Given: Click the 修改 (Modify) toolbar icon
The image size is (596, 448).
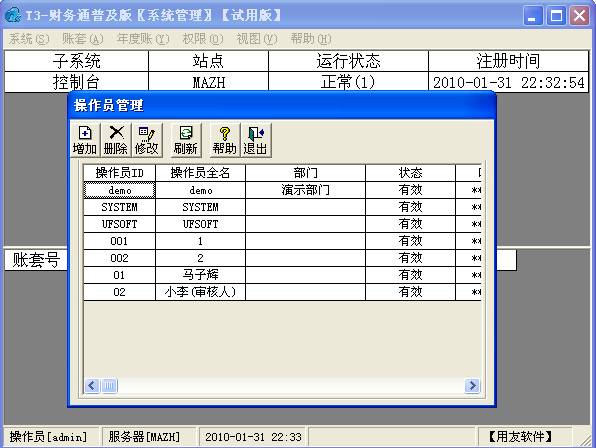Looking at the screenshot, I should (x=147, y=140).
